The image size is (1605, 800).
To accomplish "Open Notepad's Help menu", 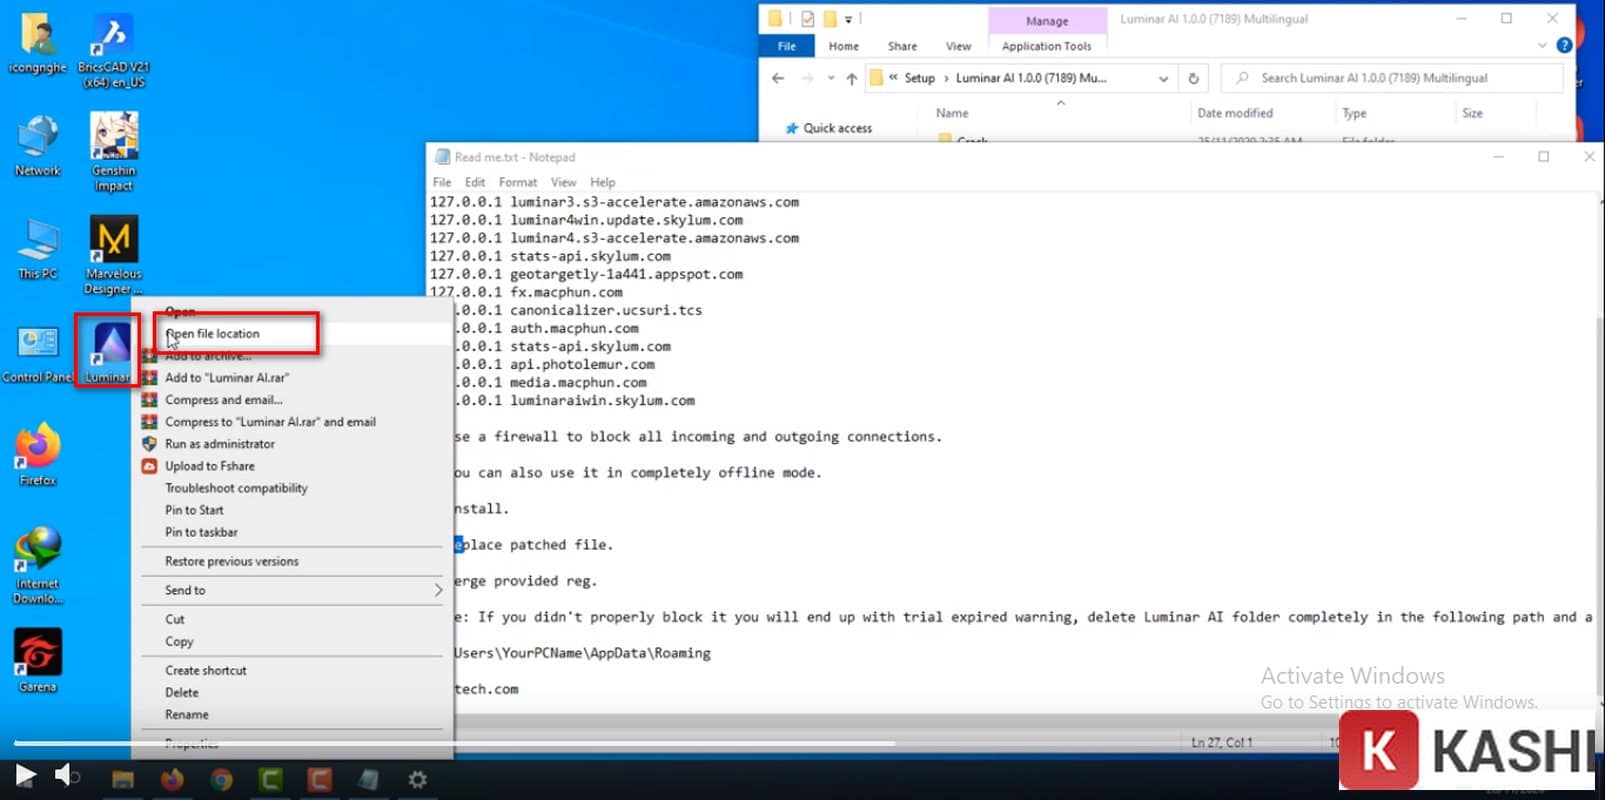I will point(603,182).
